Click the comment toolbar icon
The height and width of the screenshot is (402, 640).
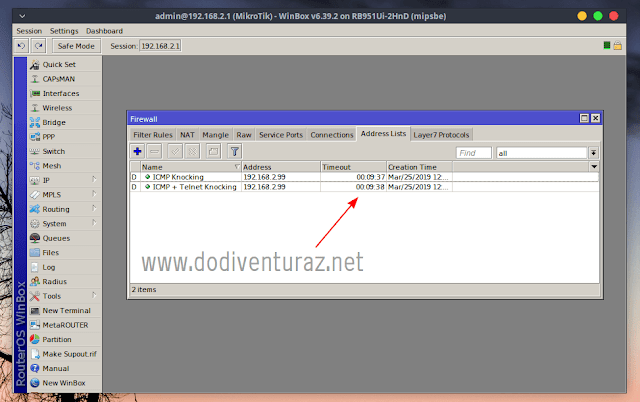pos(213,151)
